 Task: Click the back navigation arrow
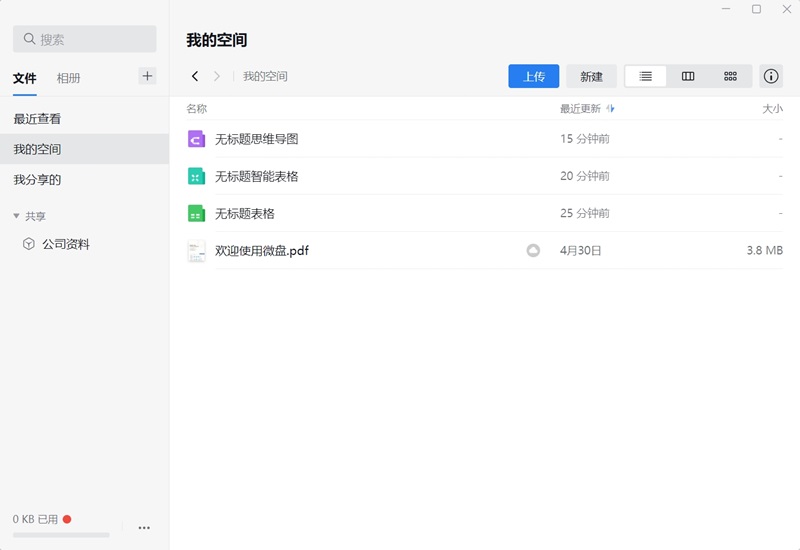pos(195,76)
